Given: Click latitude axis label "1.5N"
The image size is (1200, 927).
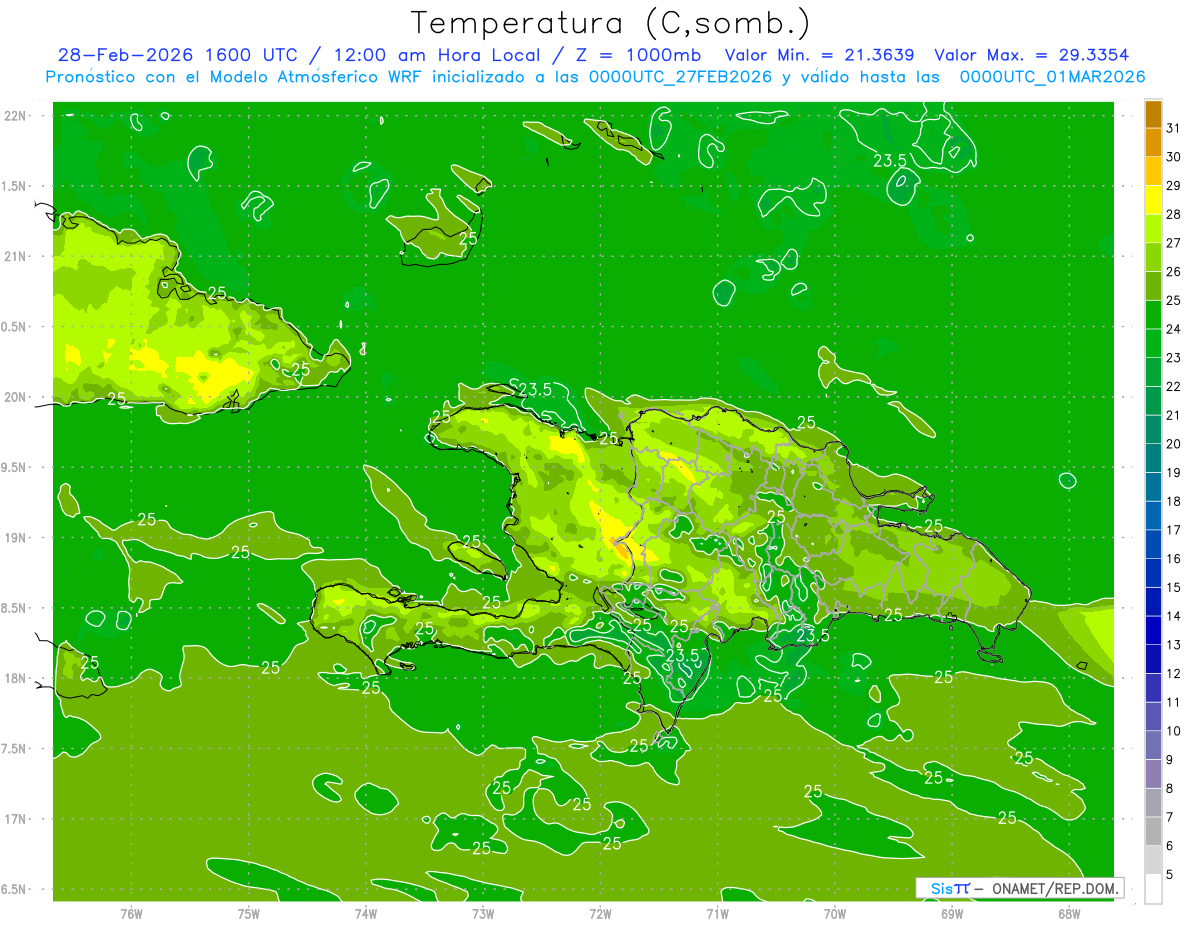Looking at the screenshot, I should tap(15, 186).
